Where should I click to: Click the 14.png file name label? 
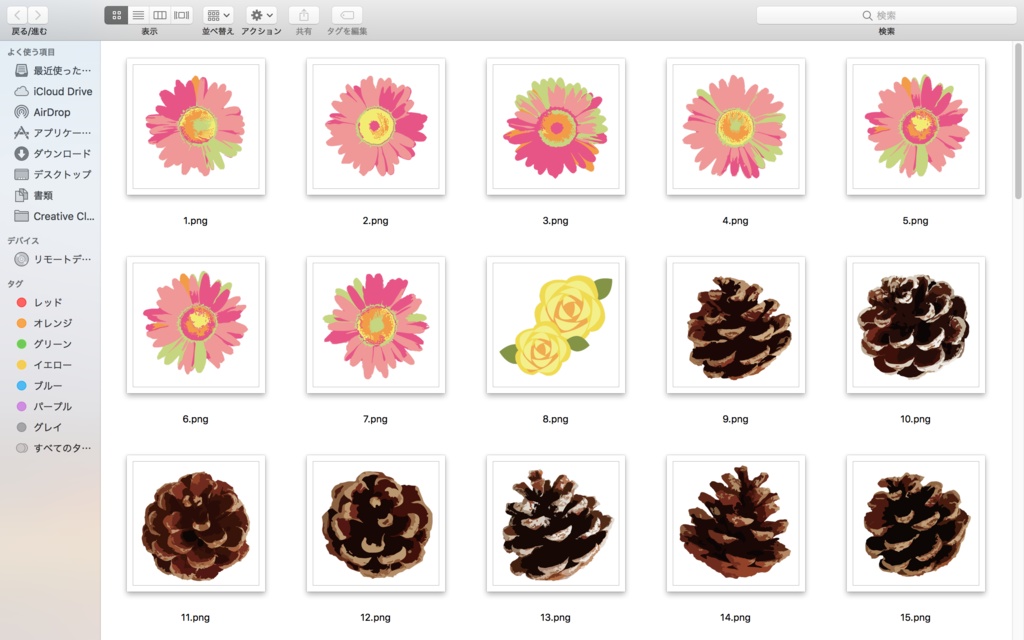pyautogui.click(x=735, y=617)
